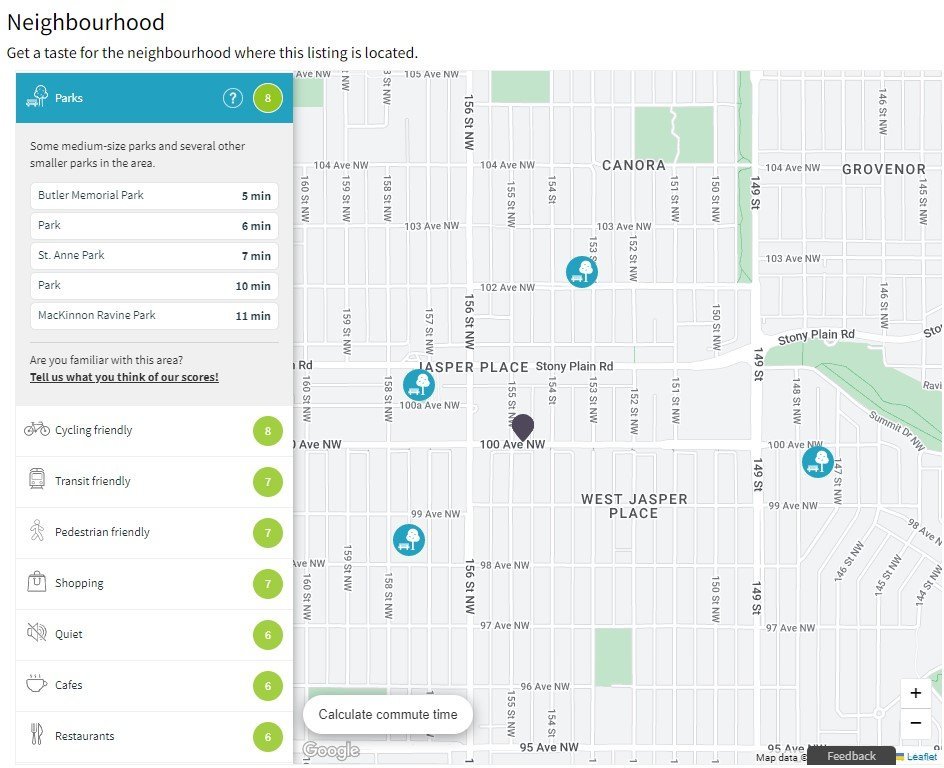Select the Restaurants category row

(x=154, y=737)
